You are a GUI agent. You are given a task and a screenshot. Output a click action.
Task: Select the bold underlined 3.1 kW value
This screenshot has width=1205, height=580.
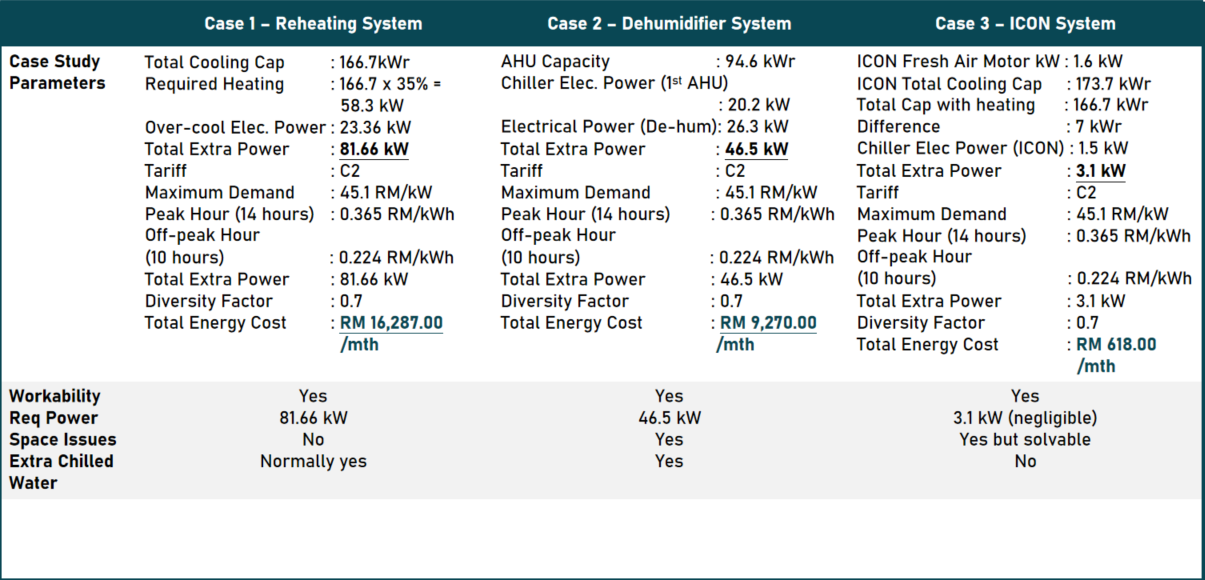[x=1100, y=171]
